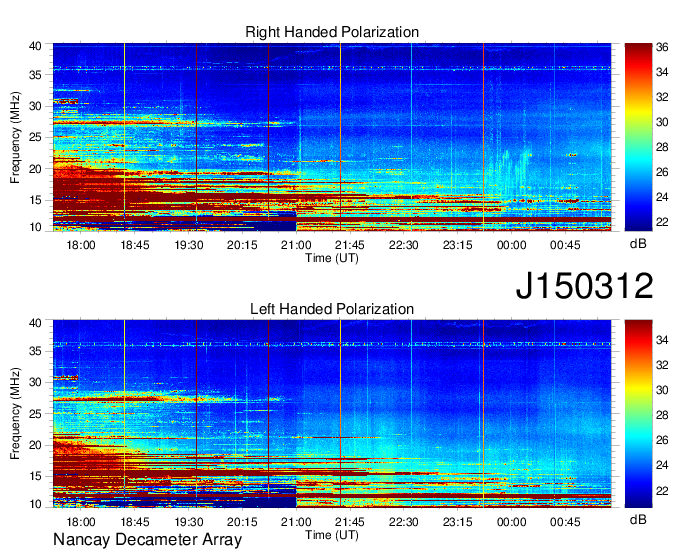Click the left-handed plot's color scale bar
This screenshot has height=552, width=680.
[x=638, y=414]
